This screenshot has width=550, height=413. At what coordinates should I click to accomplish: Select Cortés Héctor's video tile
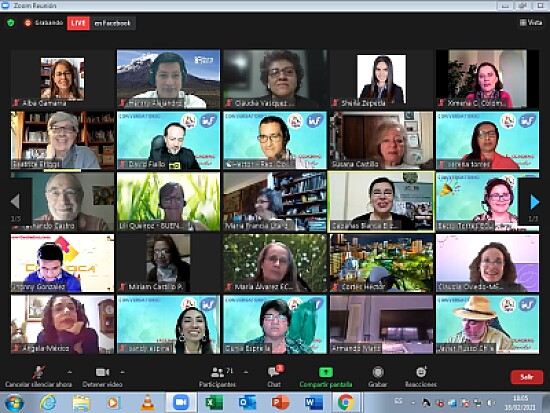point(381,263)
